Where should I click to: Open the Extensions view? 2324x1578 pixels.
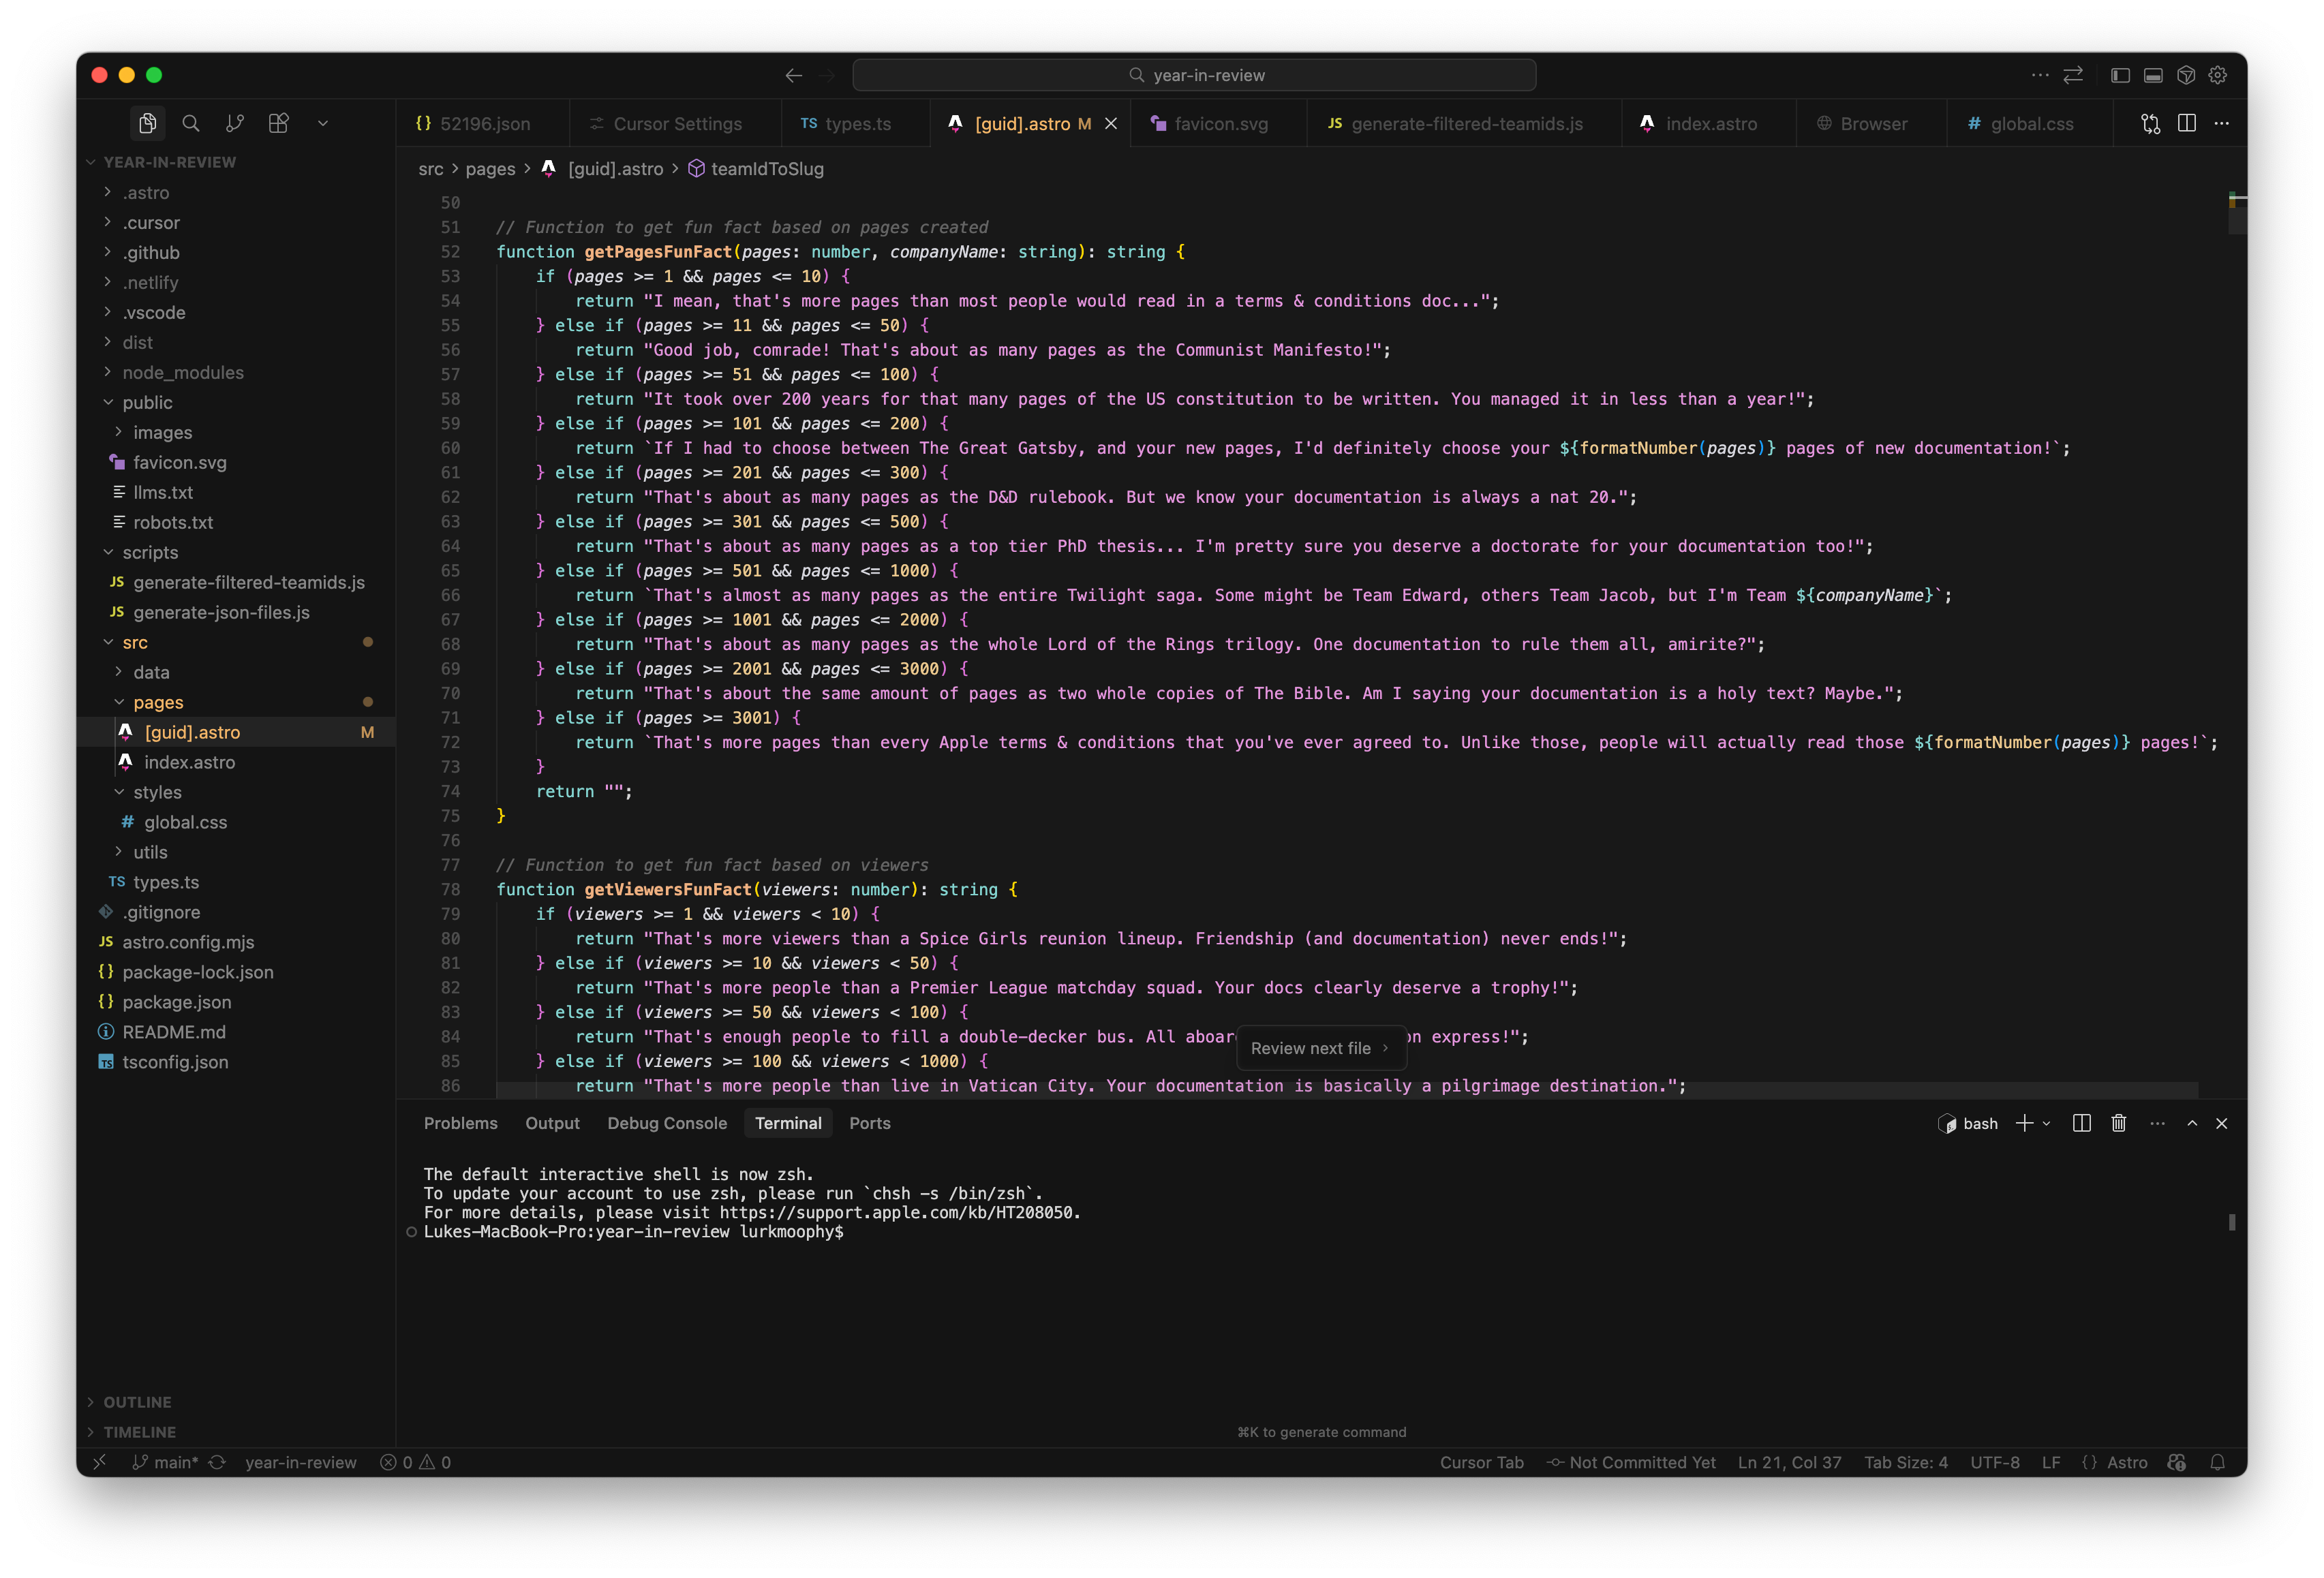279,123
